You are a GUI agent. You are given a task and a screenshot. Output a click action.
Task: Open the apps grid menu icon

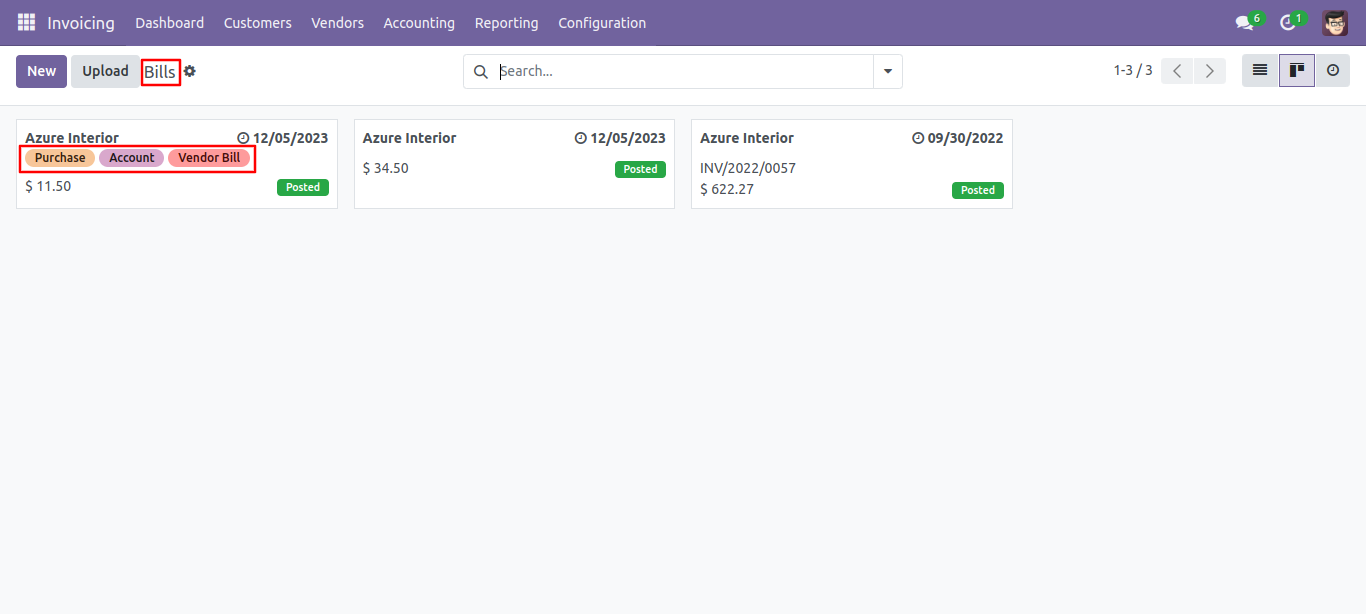pyautogui.click(x=26, y=22)
